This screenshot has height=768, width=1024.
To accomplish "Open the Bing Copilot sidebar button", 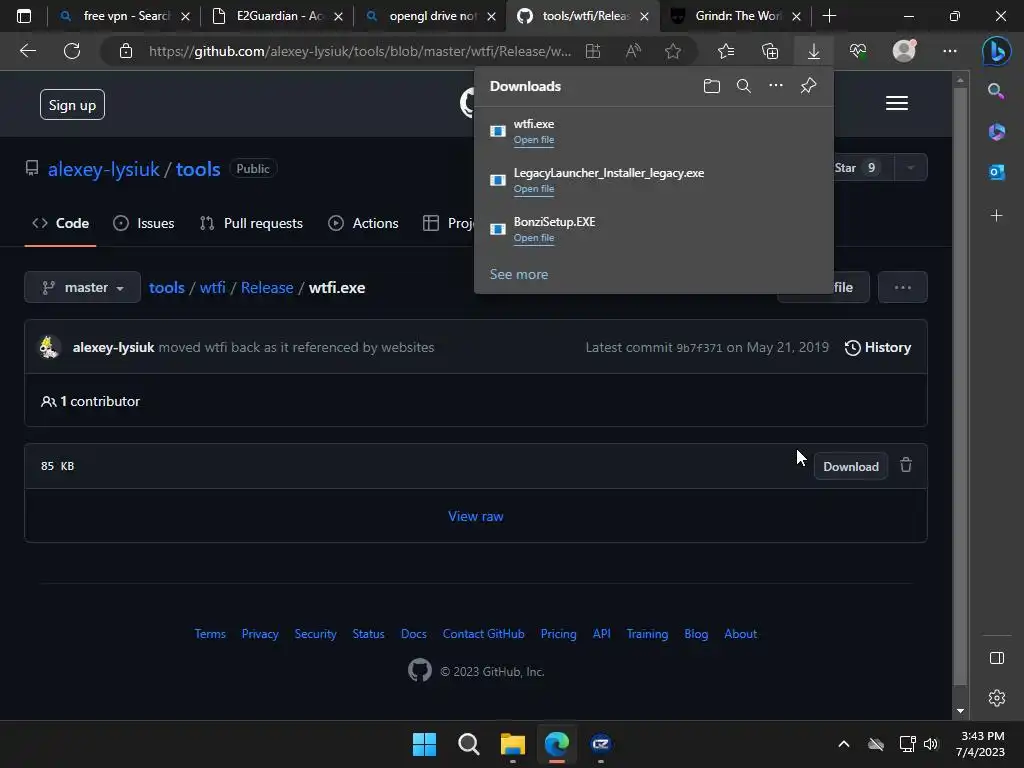I will (x=997, y=51).
